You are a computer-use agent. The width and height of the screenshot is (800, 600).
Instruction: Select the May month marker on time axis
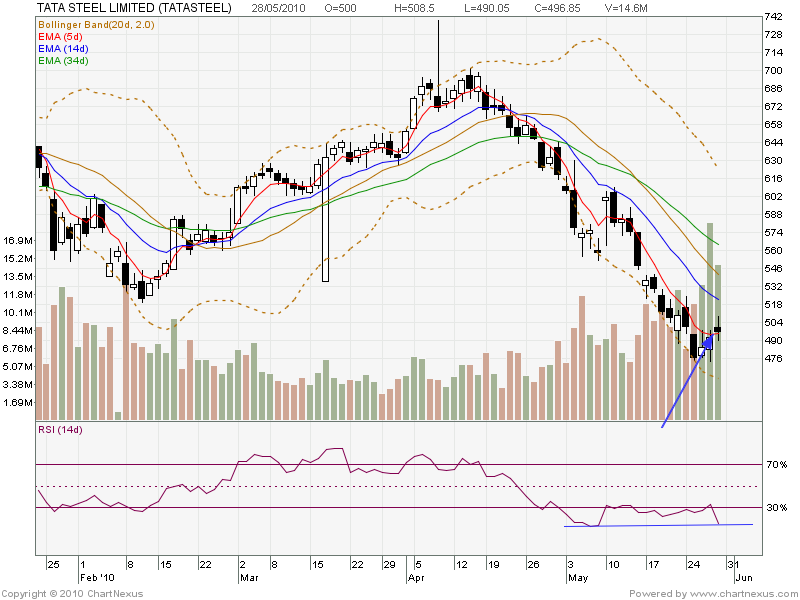coord(575,578)
